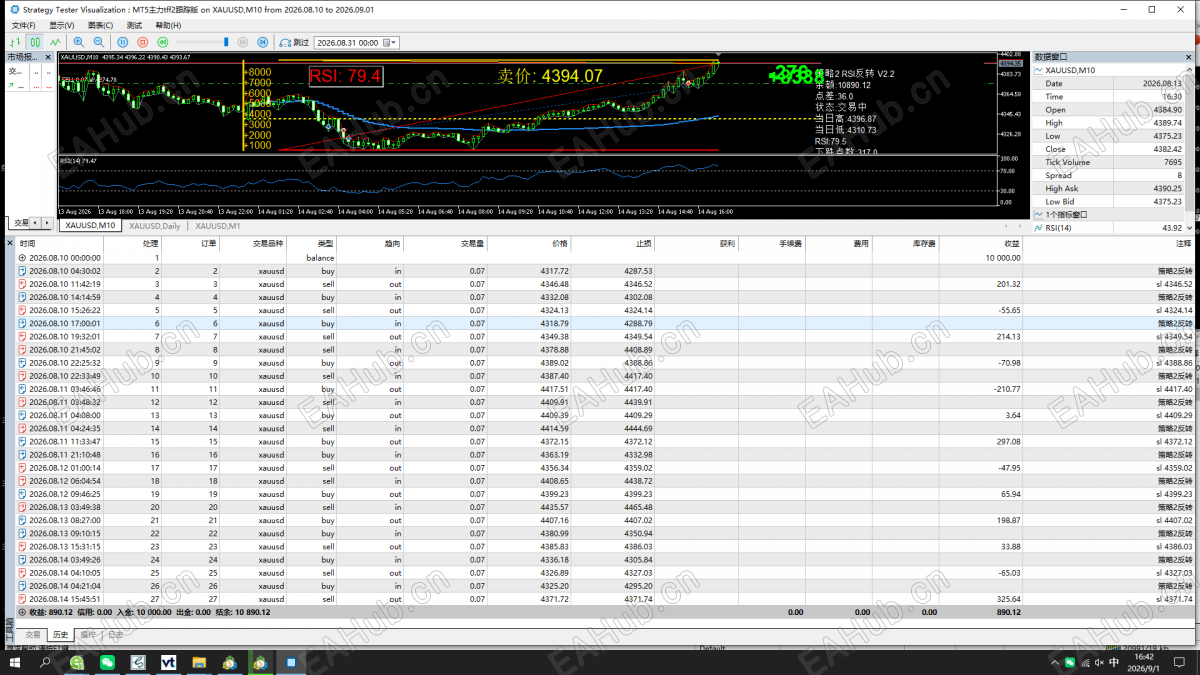Click the left arrow on market watch tabs
Viewport: 1200px width, 675px height.
coord(36,223)
